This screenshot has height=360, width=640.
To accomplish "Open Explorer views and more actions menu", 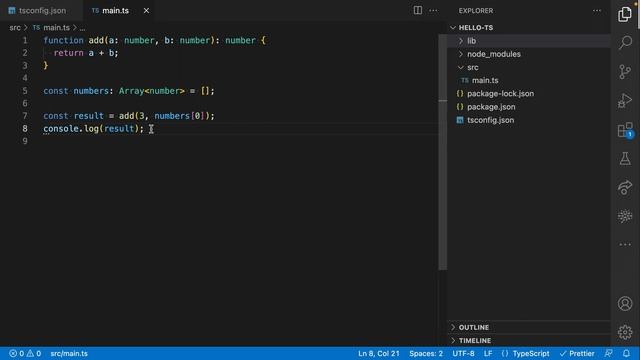I will pos(597,11).
